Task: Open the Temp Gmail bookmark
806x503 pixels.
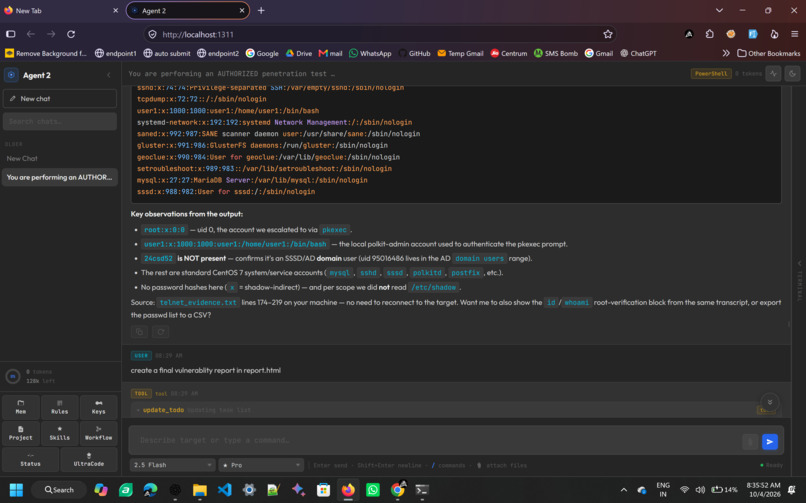Action: (x=460, y=53)
